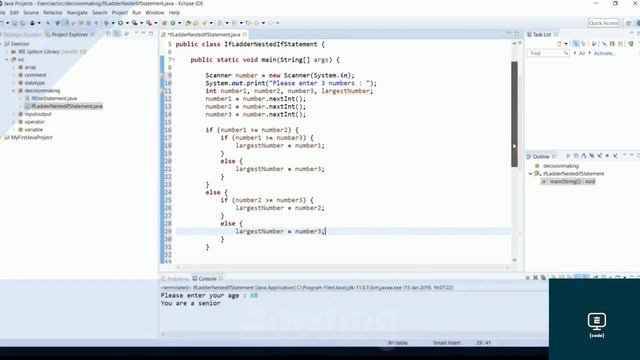The width and height of the screenshot is (640, 360).
Task: Click the green Run button in toolbar
Action: tap(121, 23)
